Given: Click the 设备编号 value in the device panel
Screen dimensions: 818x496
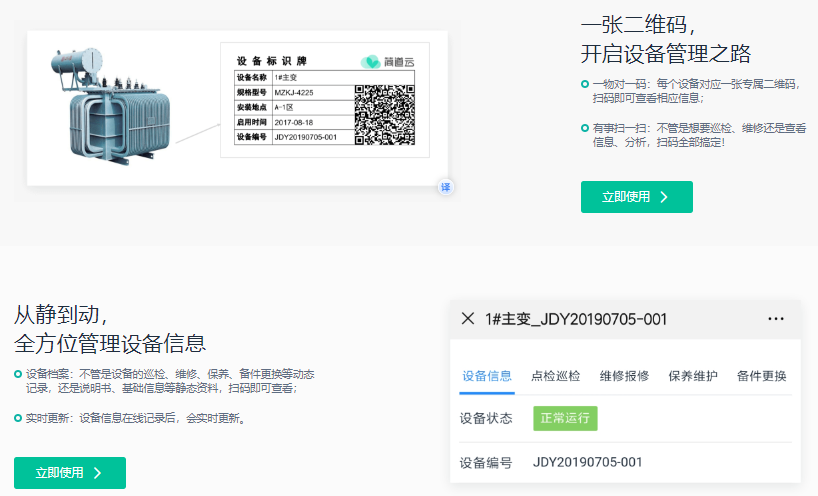Looking at the screenshot, I should pyautogui.click(x=588, y=462).
